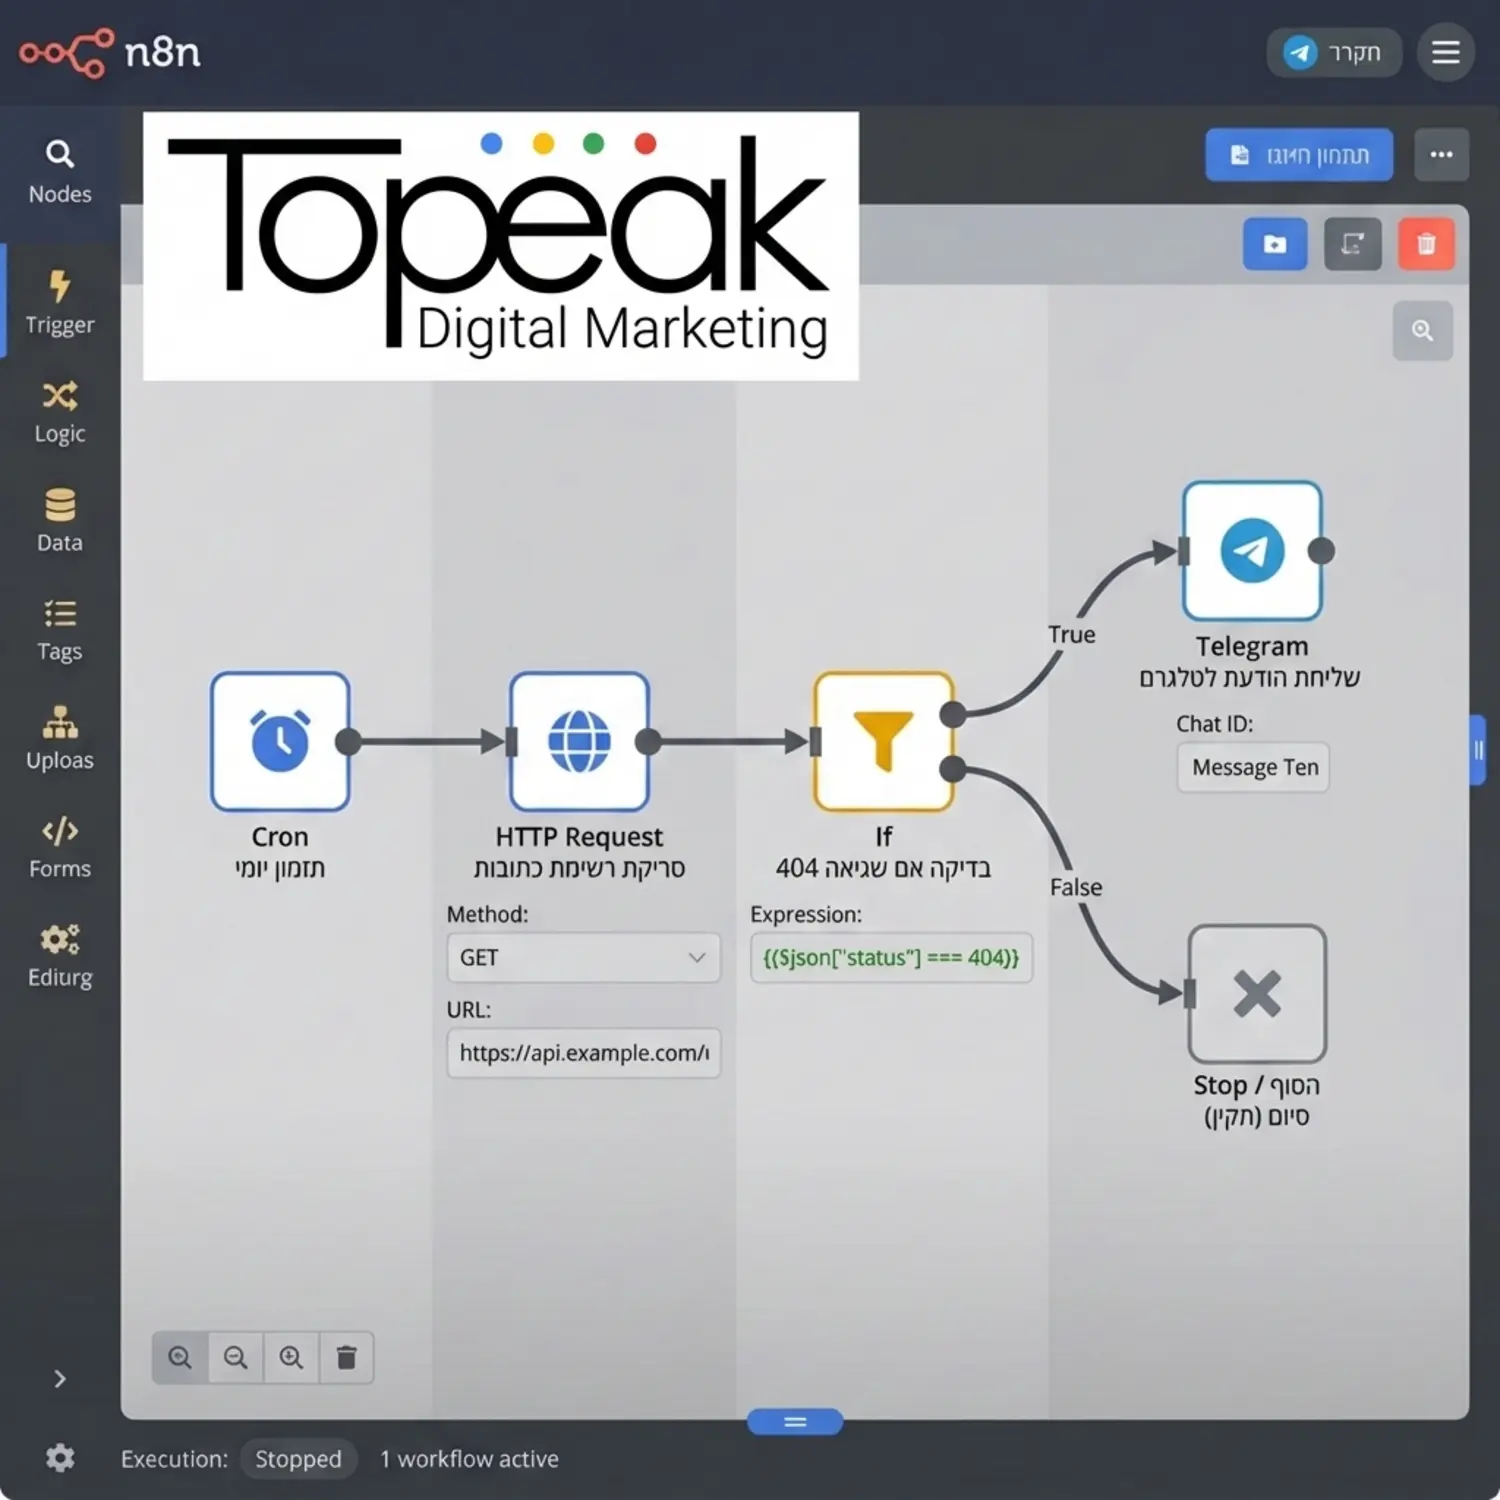Select the Cron alarm clock node
The height and width of the screenshot is (1500, 1500).
(280, 741)
